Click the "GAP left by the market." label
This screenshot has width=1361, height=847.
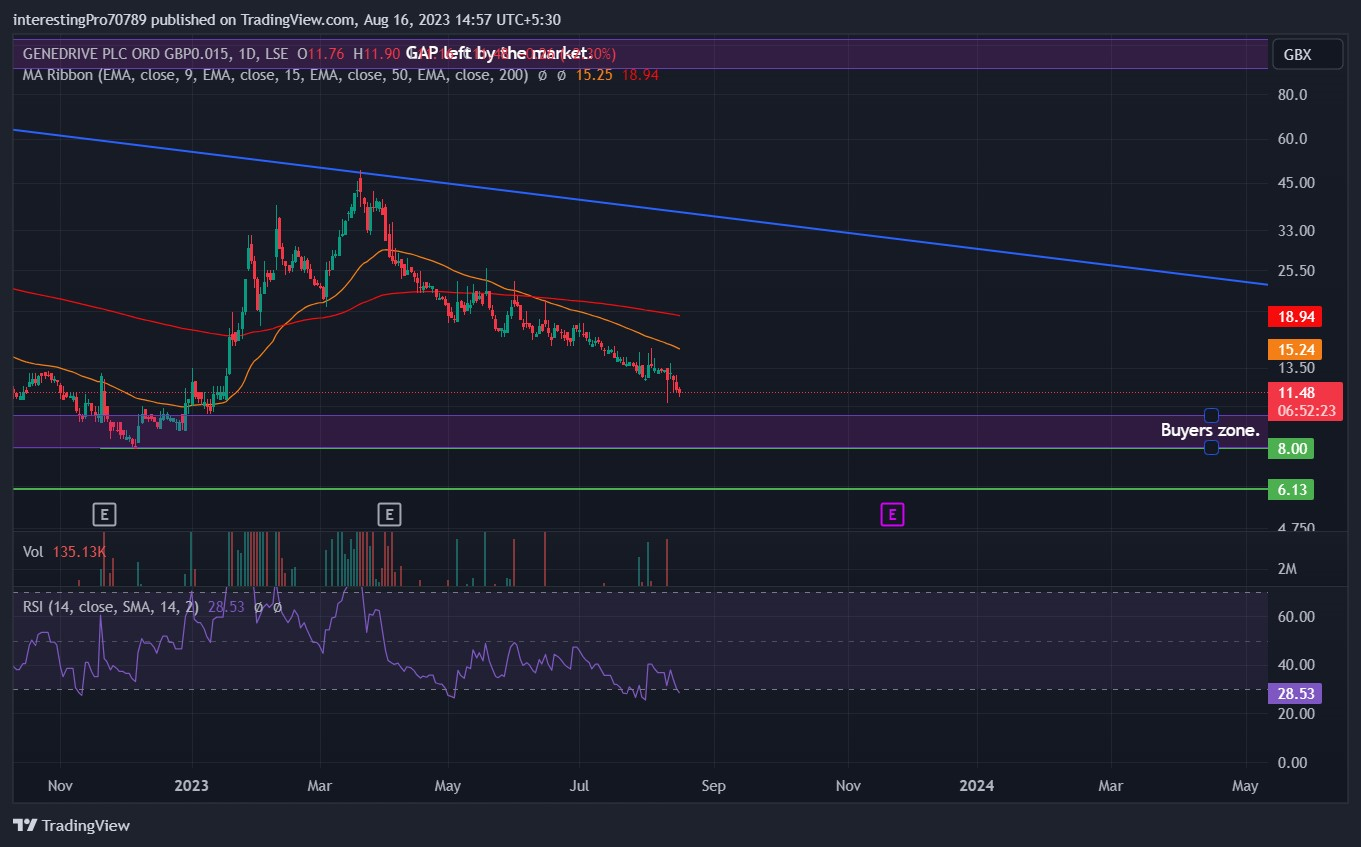pyautogui.click(x=499, y=53)
